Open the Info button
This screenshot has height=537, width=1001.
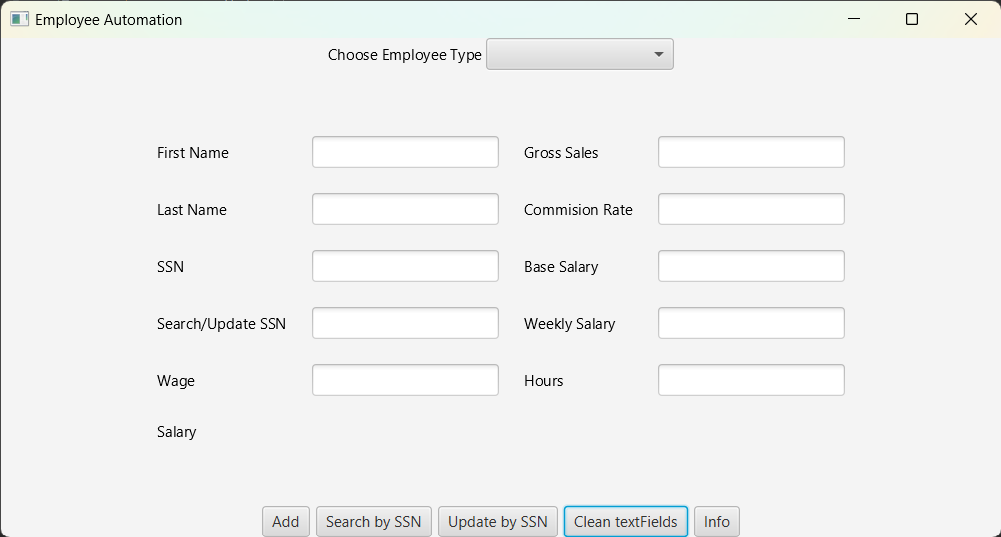717,522
